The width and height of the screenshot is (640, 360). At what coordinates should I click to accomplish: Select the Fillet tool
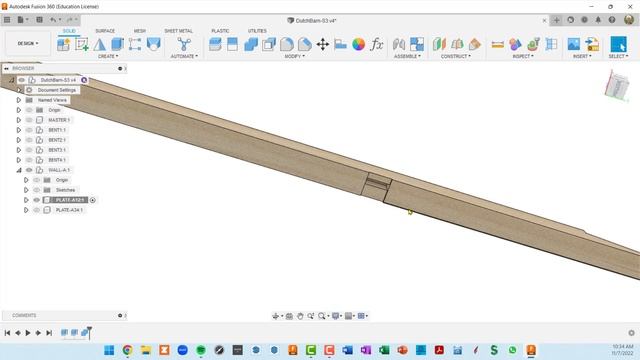[287, 44]
